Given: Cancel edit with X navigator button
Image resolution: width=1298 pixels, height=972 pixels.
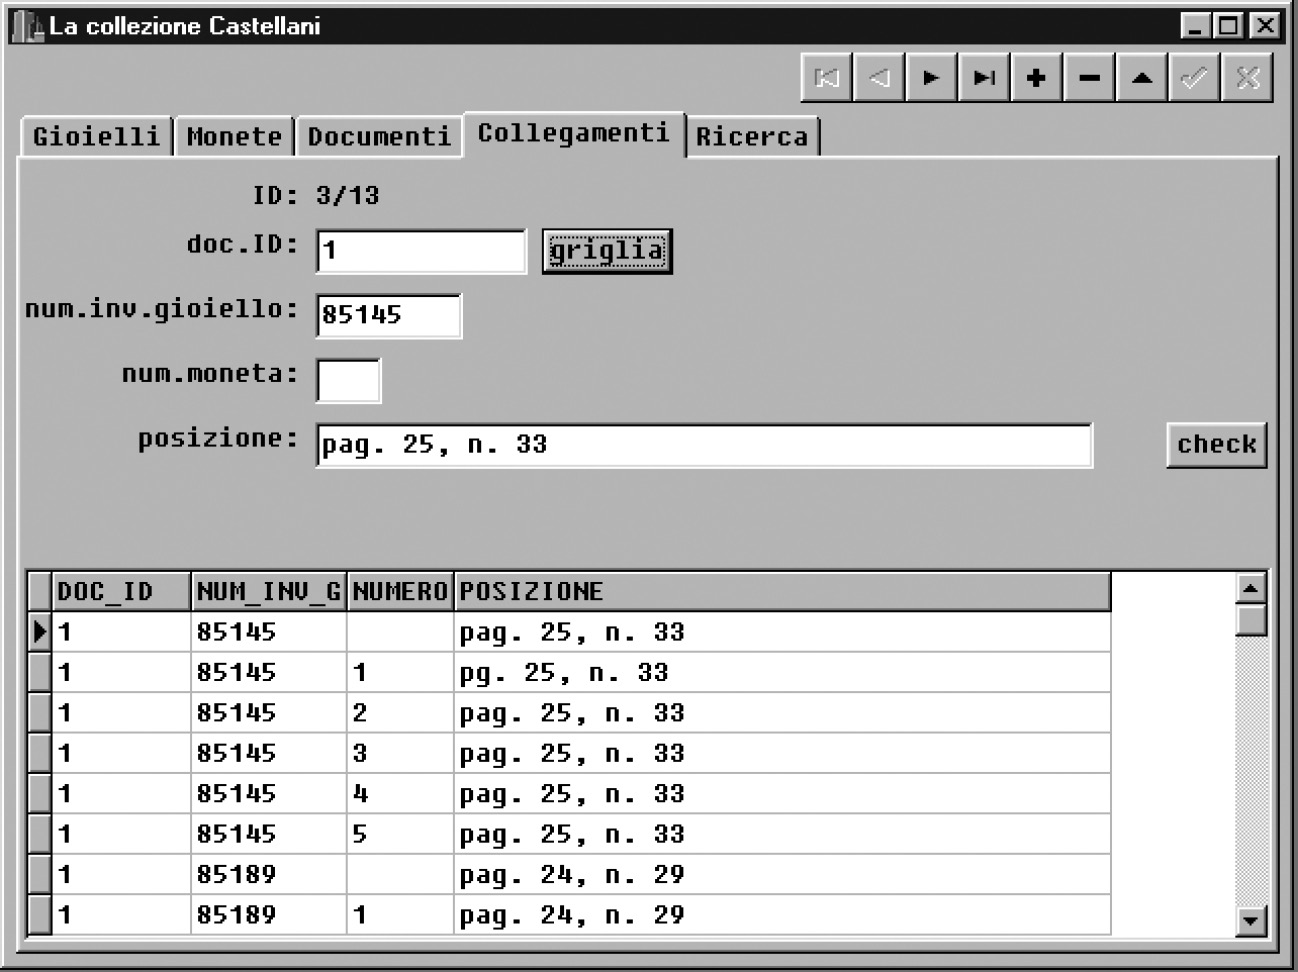Looking at the screenshot, I should point(1247,78).
